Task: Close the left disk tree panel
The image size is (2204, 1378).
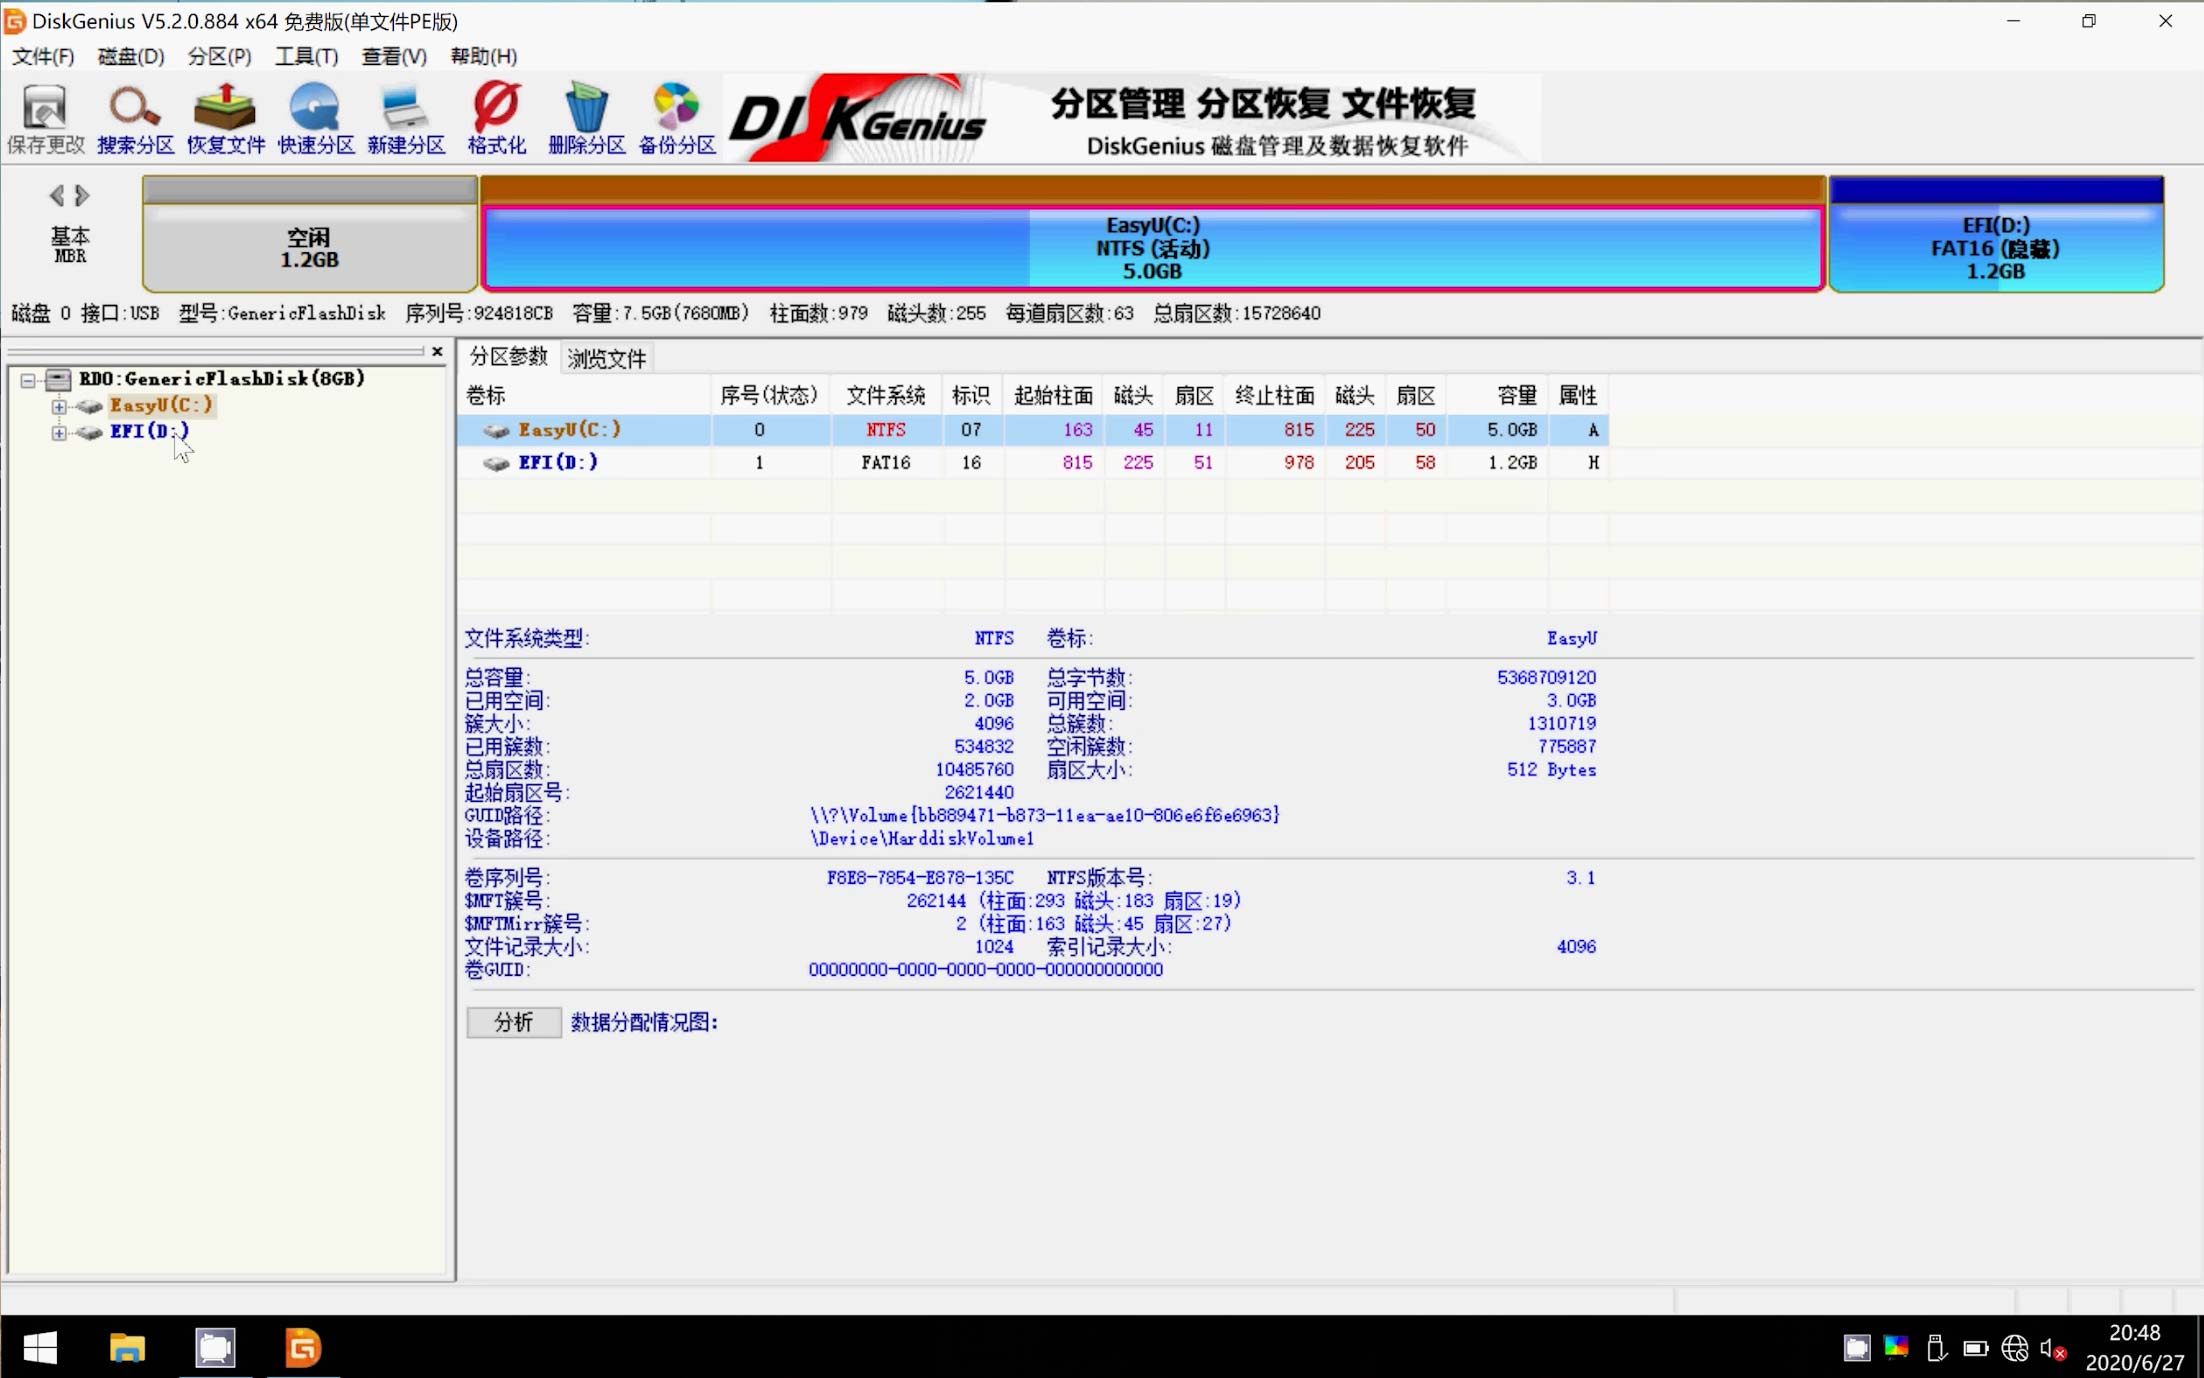Action: coord(437,352)
